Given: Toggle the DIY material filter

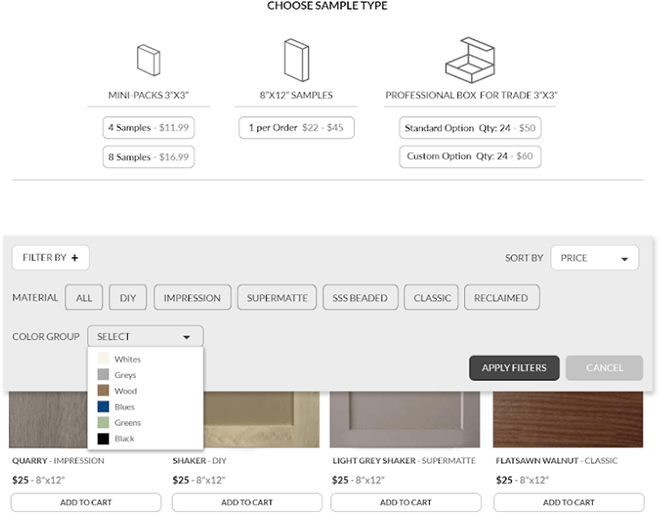Looking at the screenshot, I should [x=127, y=298].
